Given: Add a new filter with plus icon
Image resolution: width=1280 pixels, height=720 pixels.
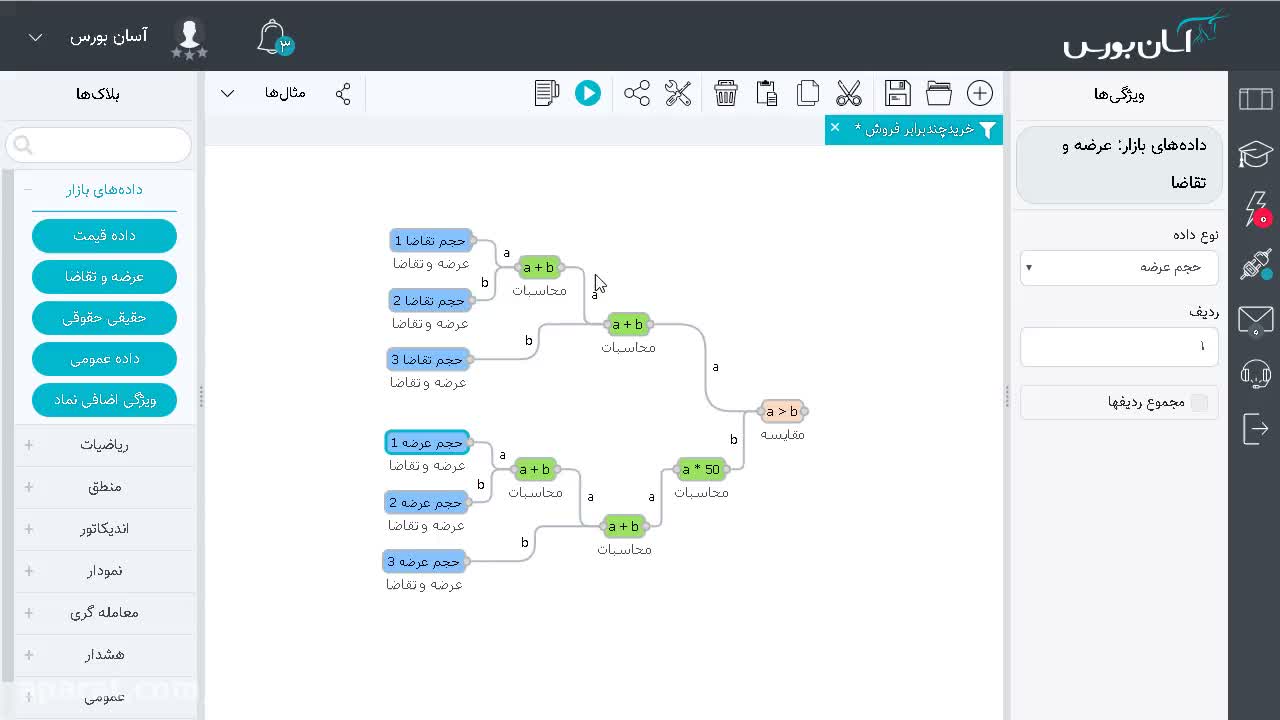Looking at the screenshot, I should point(980,93).
